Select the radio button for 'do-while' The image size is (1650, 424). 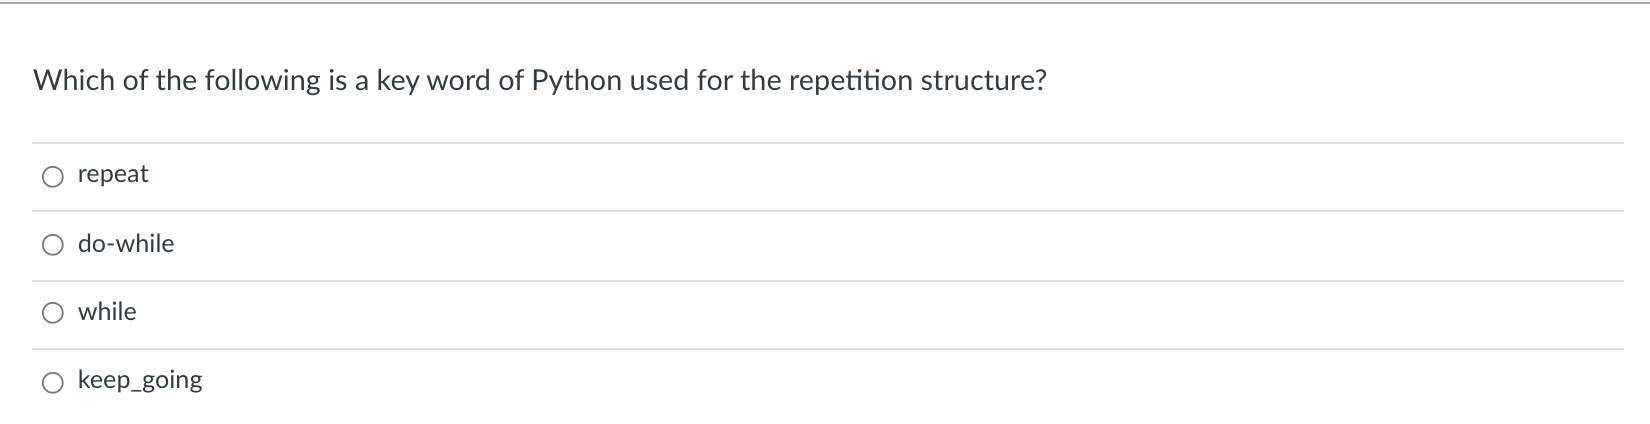pyautogui.click(x=52, y=246)
